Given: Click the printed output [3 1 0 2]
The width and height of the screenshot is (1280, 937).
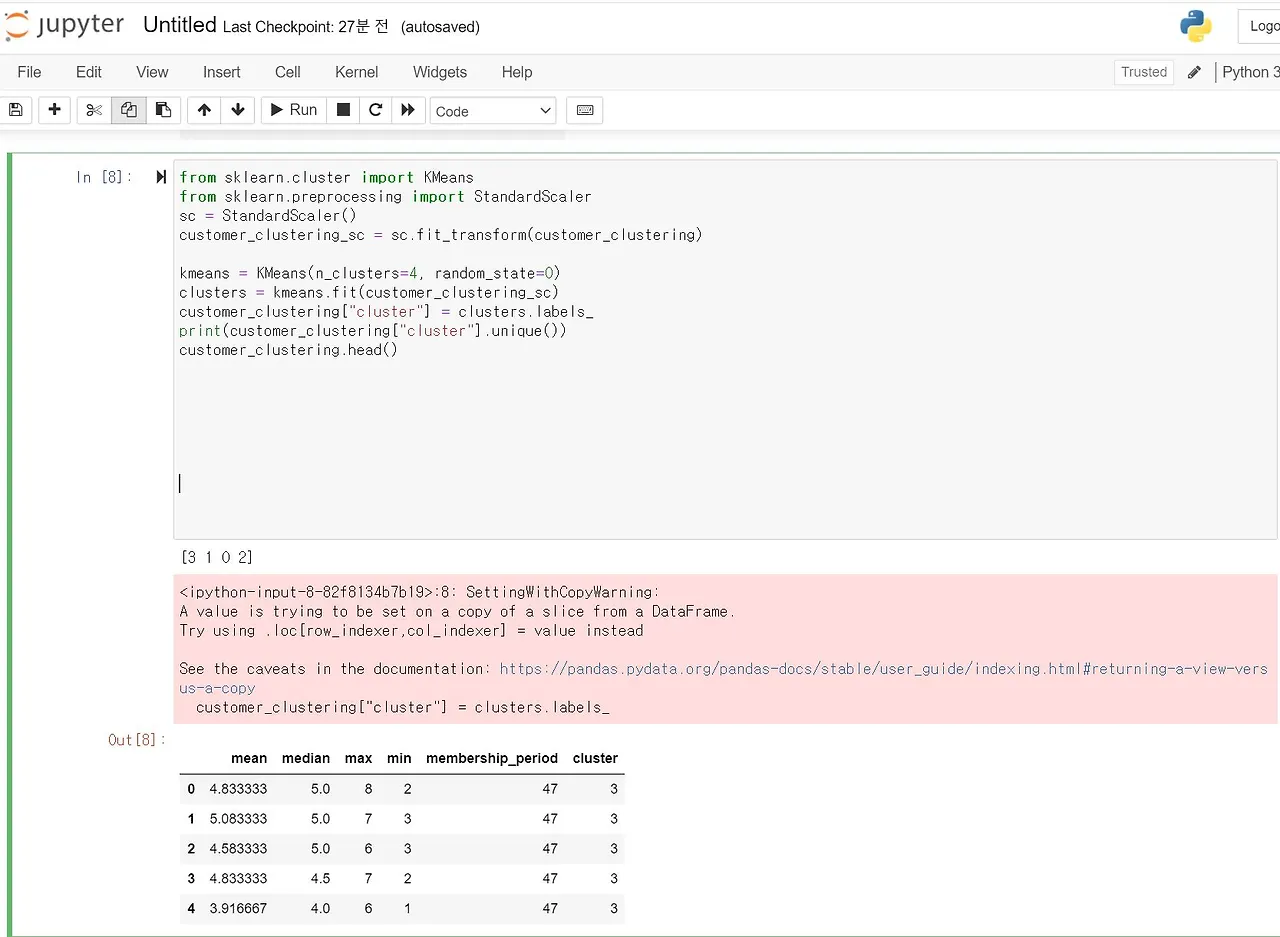Looking at the screenshot, I should point(216,557).
